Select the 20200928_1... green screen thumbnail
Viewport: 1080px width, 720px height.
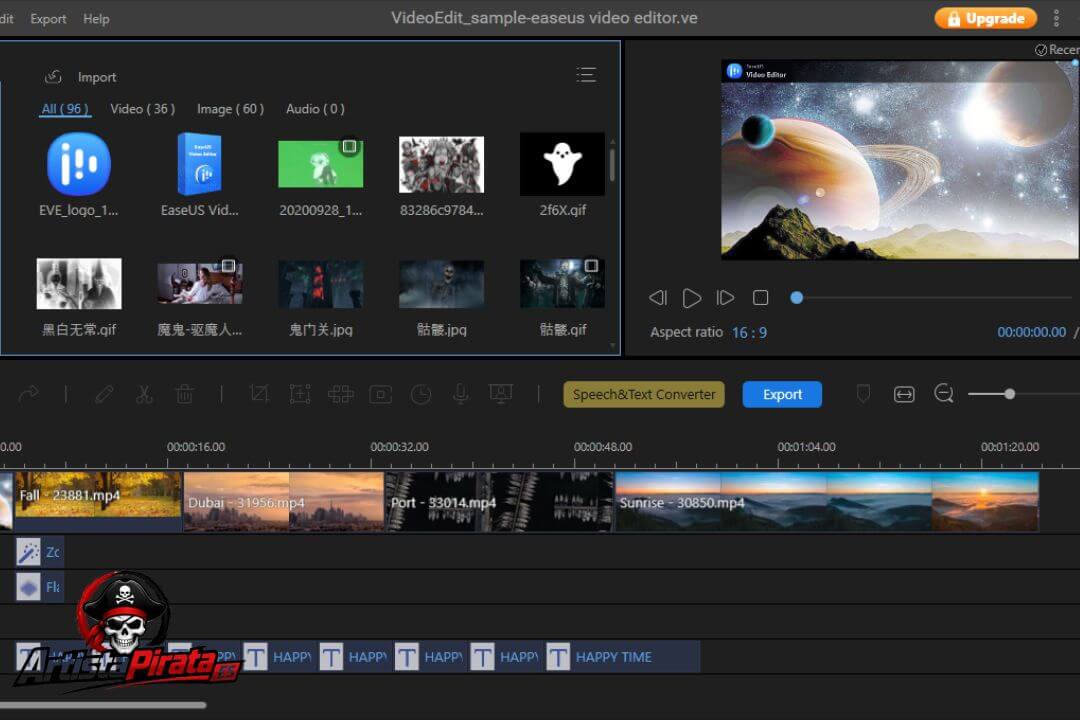click(320, 164)
